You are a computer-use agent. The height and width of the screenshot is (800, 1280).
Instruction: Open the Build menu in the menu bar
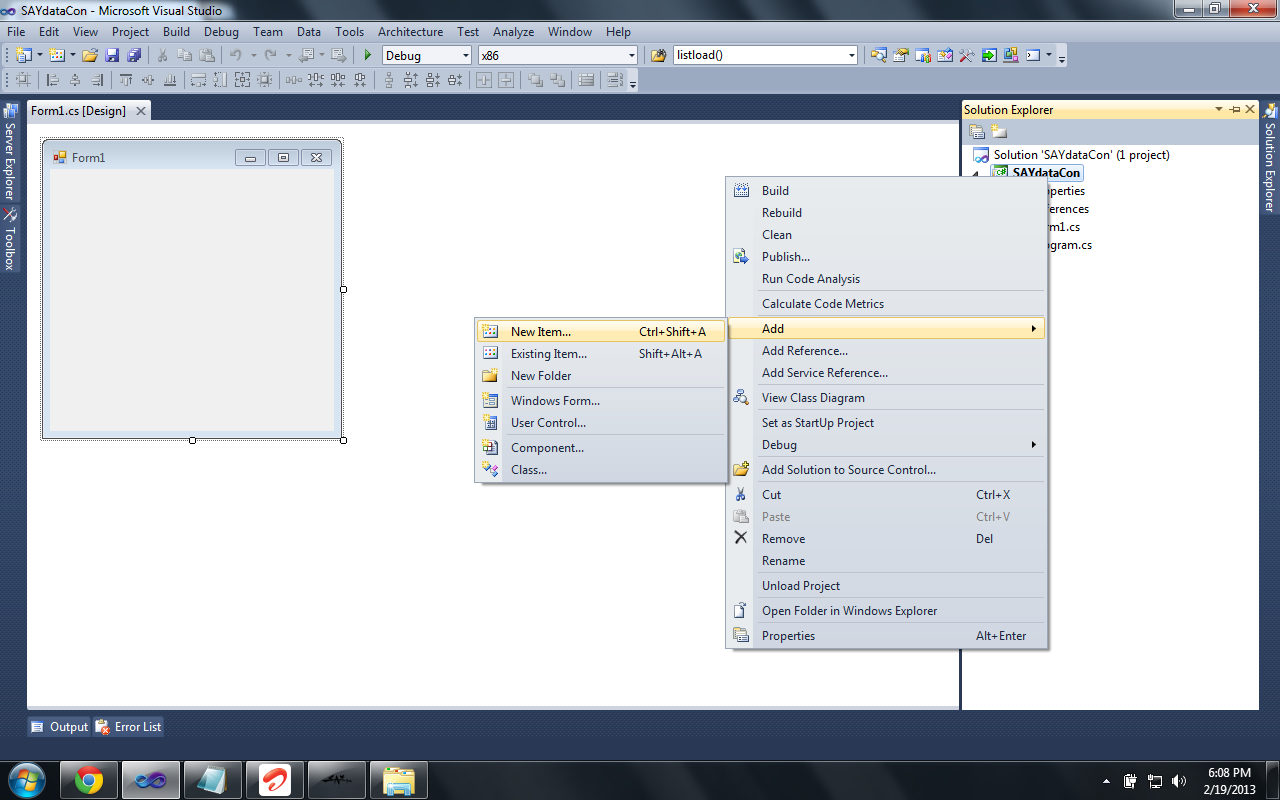click(176, 32)
